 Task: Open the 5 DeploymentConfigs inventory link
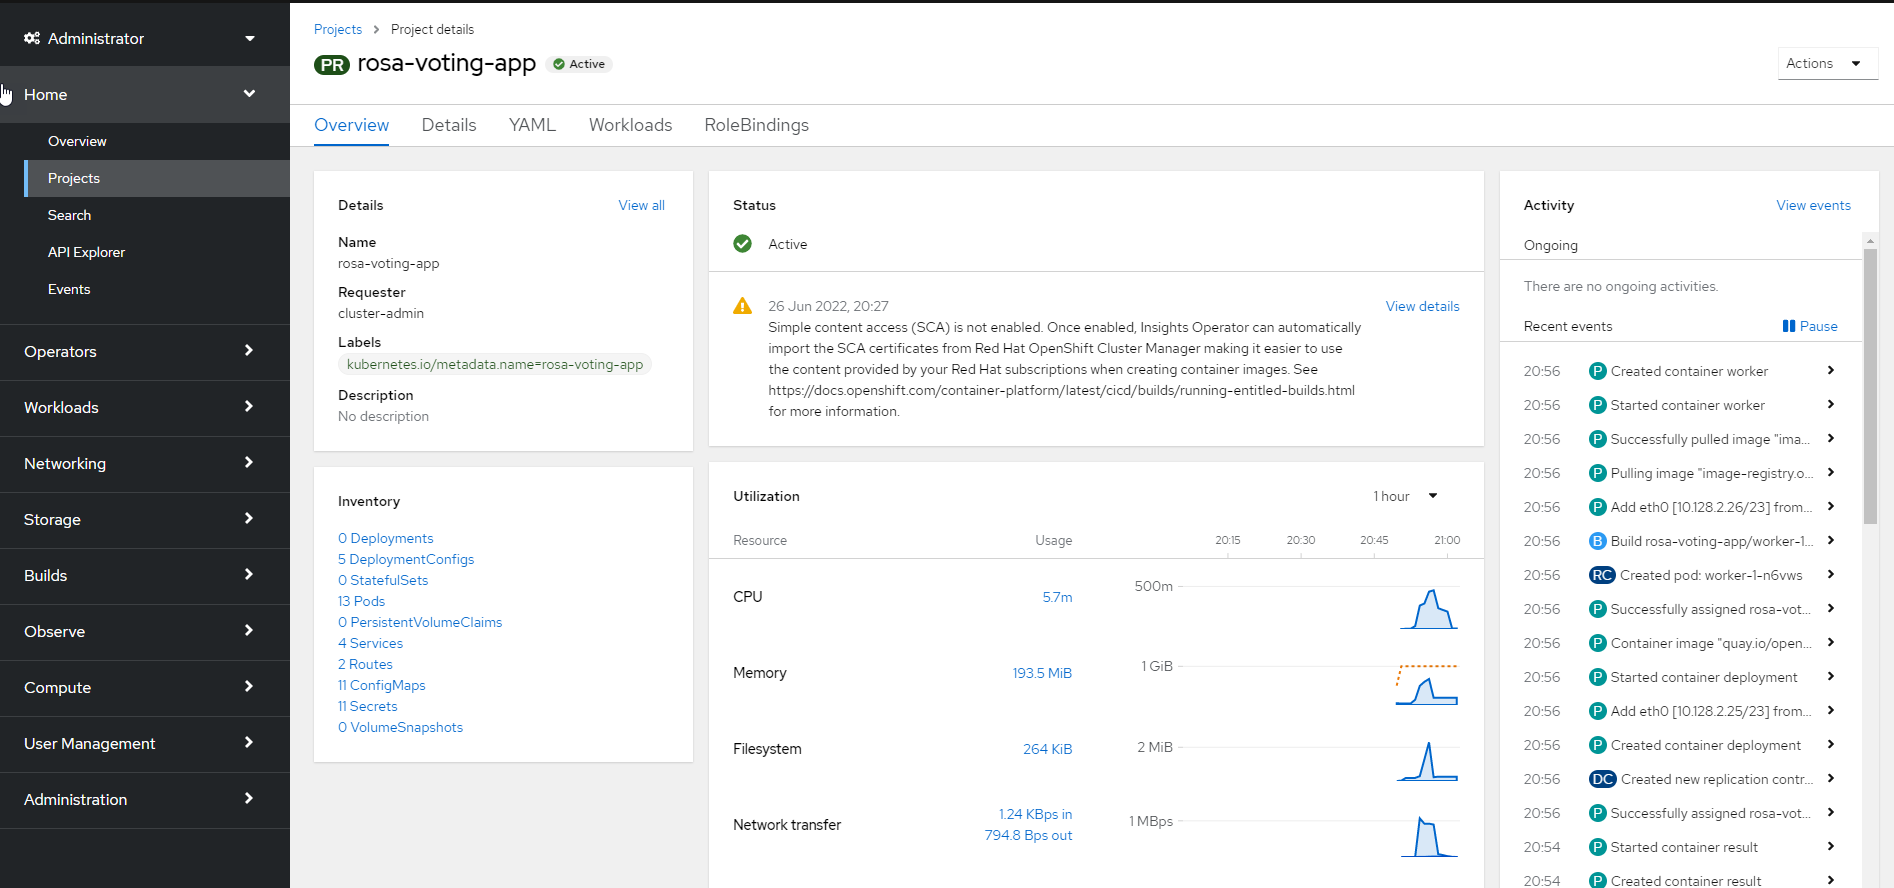point(406,559)
